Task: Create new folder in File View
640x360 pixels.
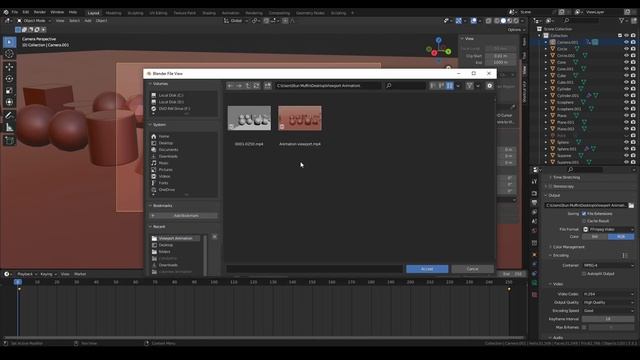Action: pos(268,86)
